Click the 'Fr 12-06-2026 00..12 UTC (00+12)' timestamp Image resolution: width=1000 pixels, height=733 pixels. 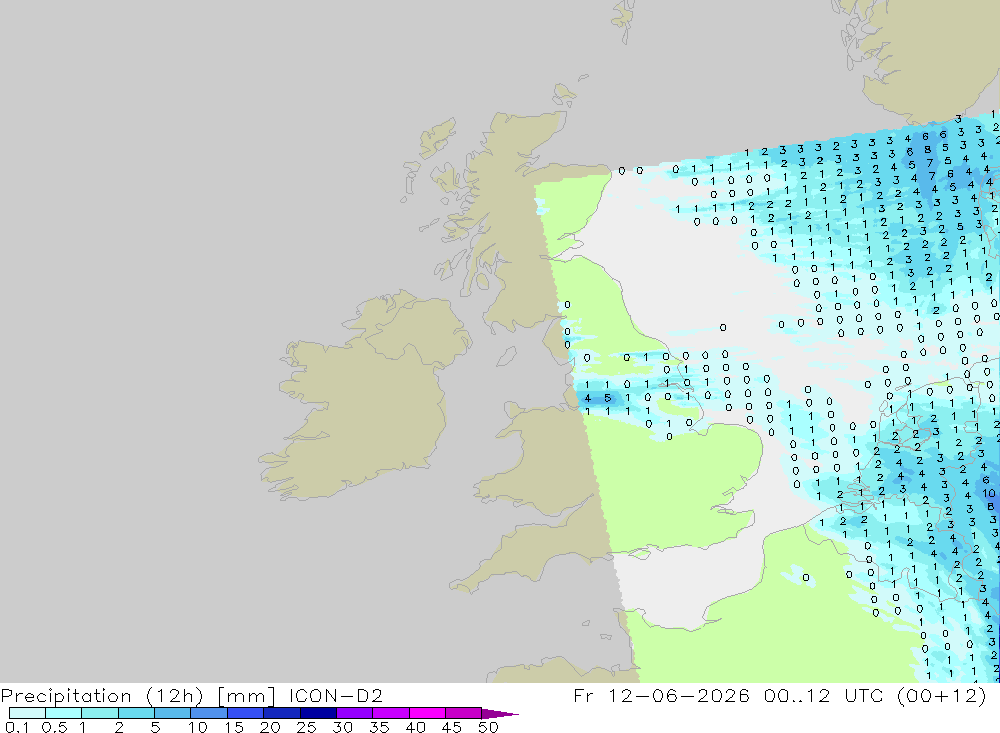click(x=779, y=695)
